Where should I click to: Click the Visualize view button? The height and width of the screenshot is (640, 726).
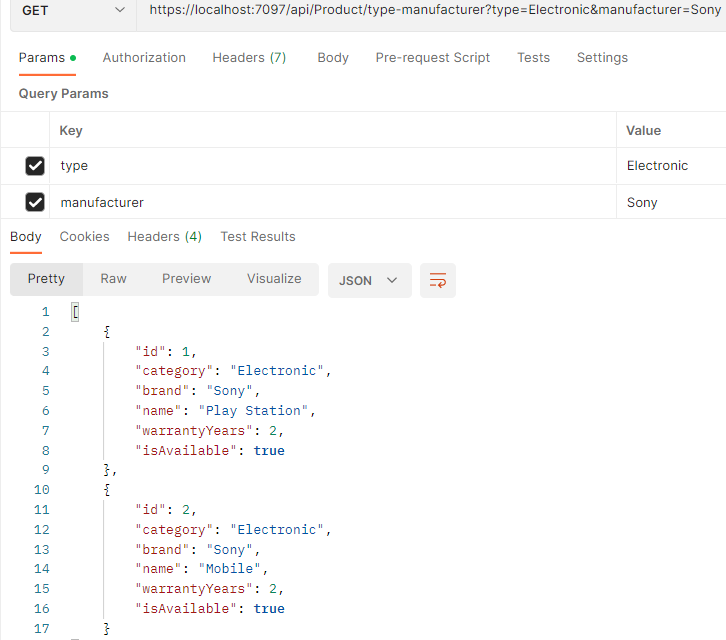(x=274, y=279)
